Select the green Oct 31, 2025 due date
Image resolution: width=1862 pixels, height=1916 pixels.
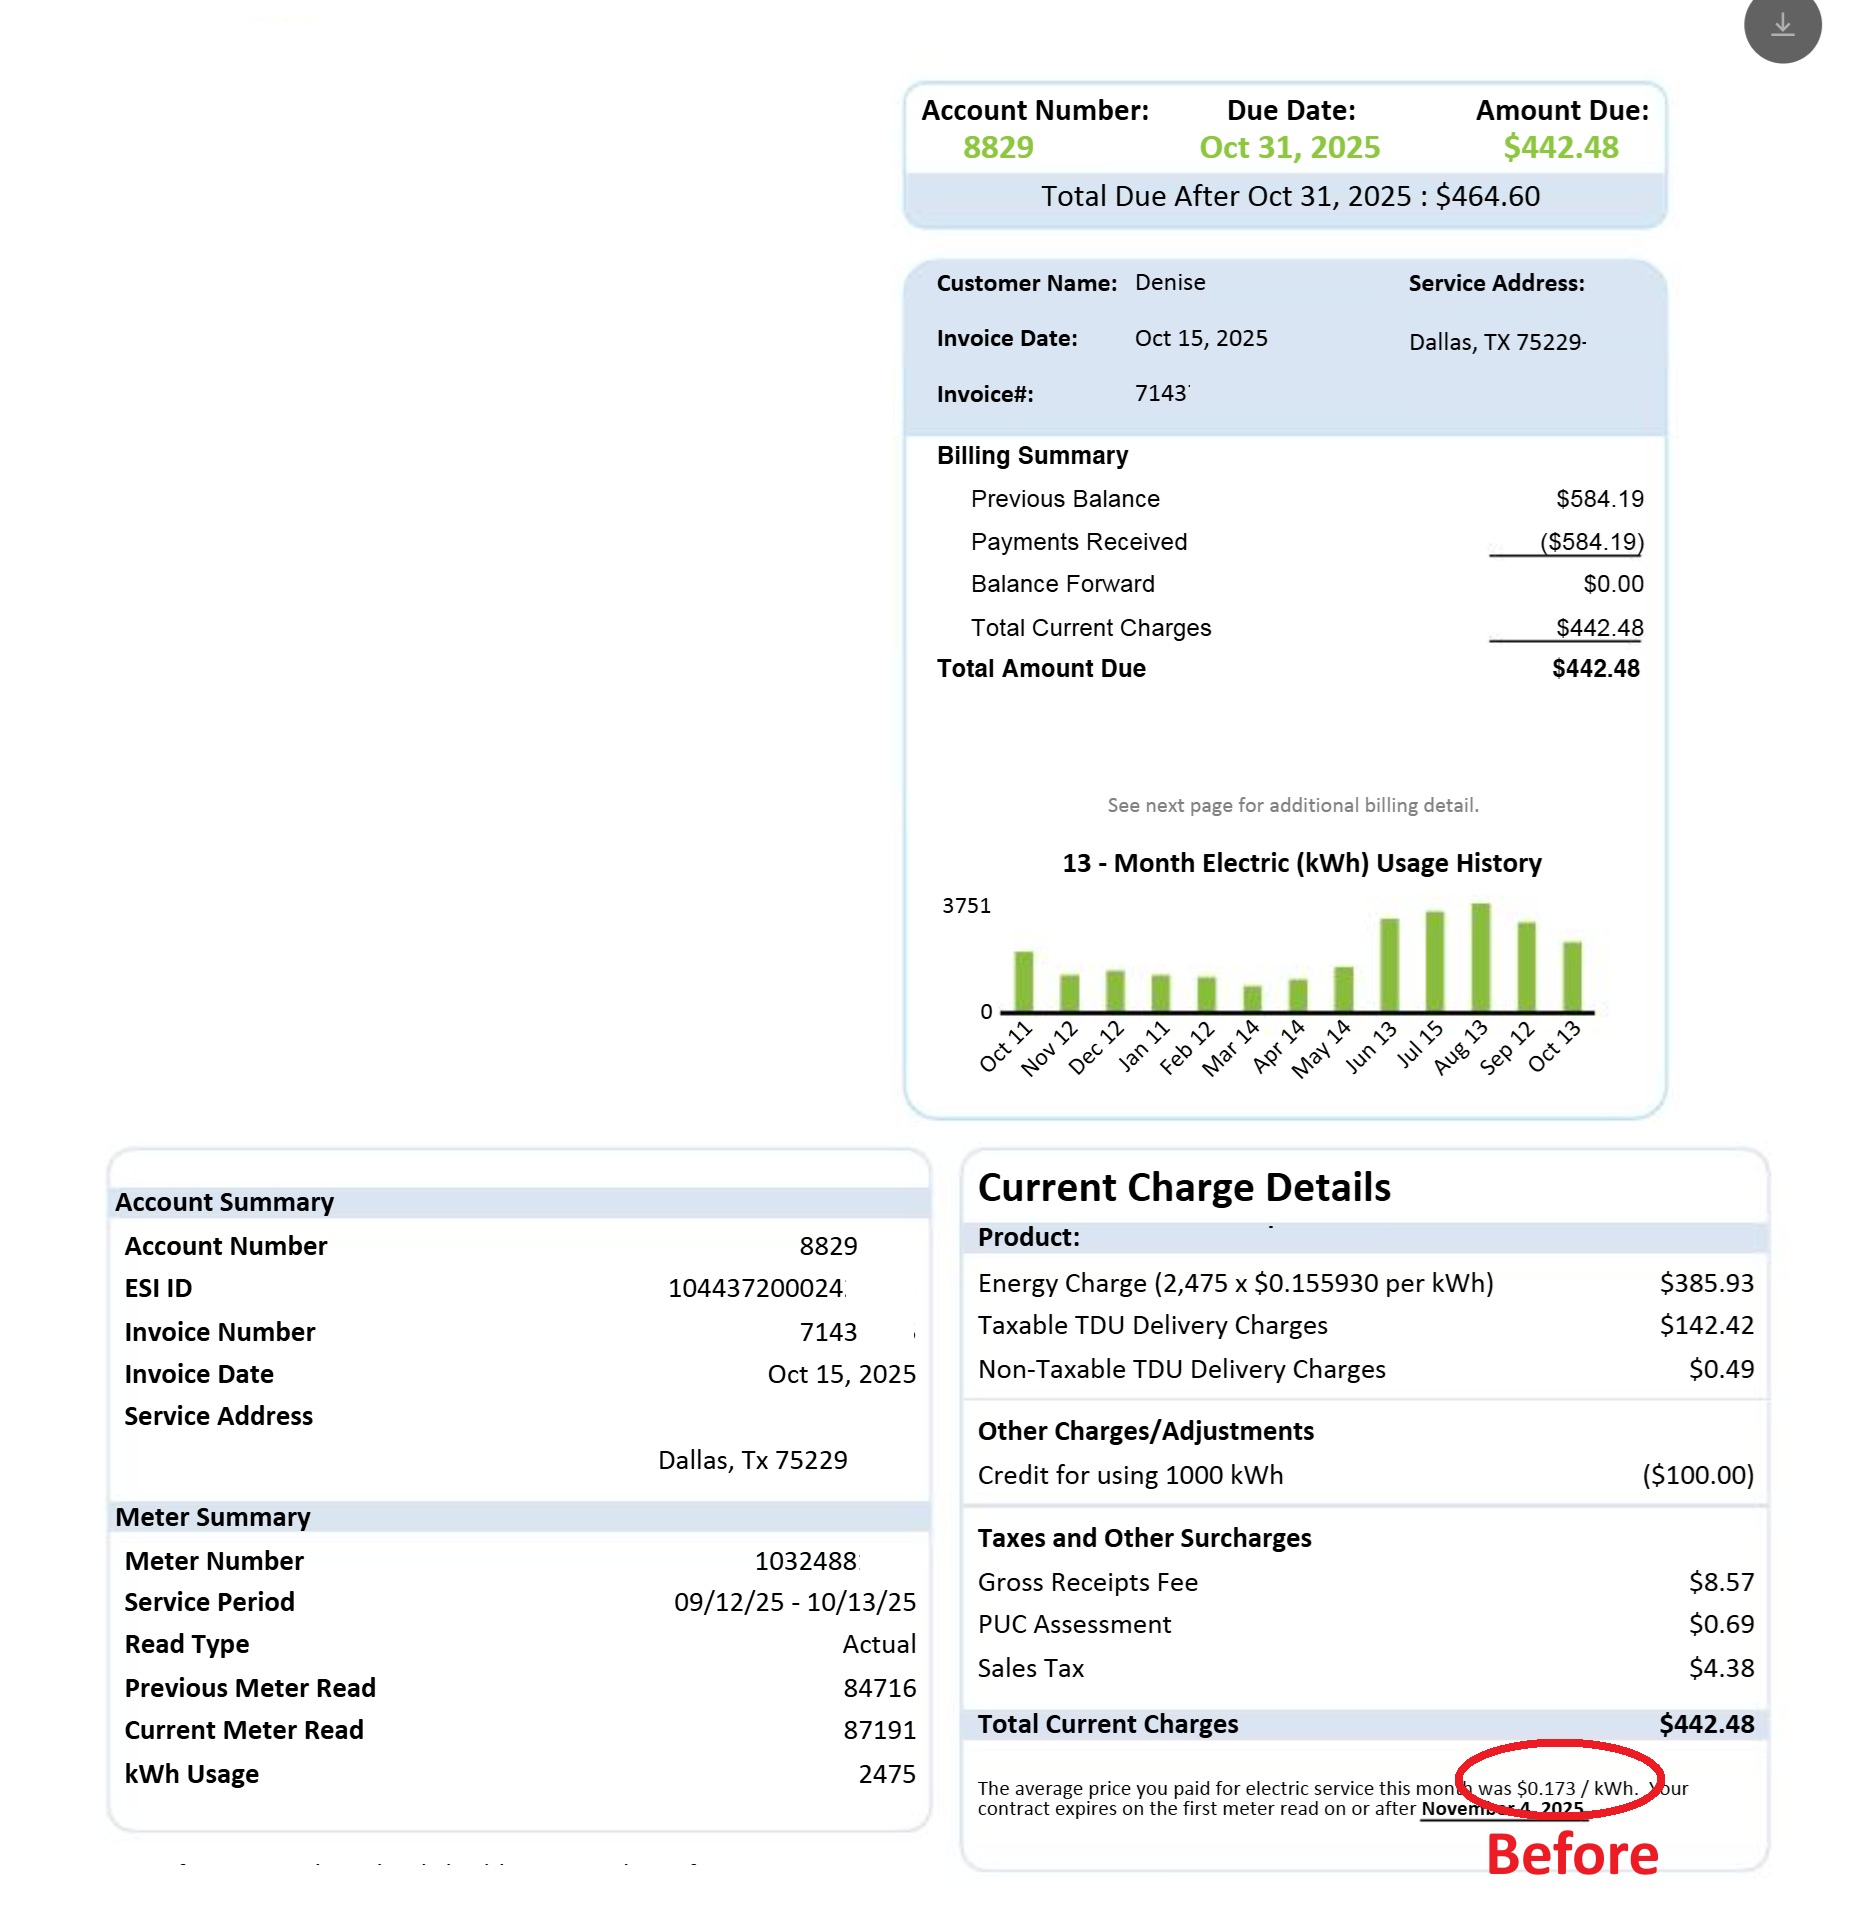1289,147
